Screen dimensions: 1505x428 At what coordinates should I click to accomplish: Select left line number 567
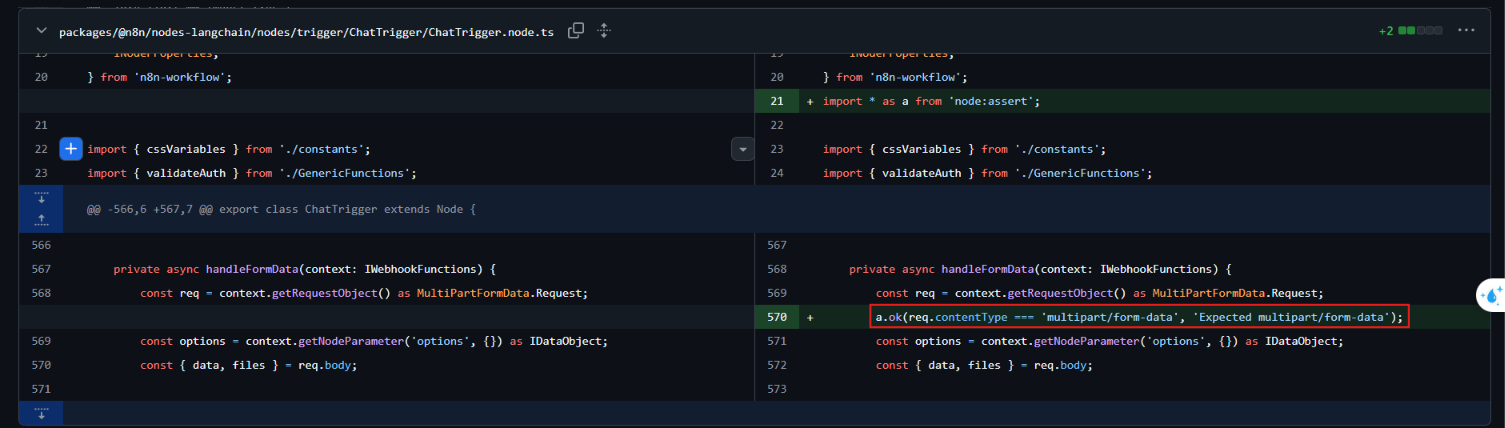point(41,269)
